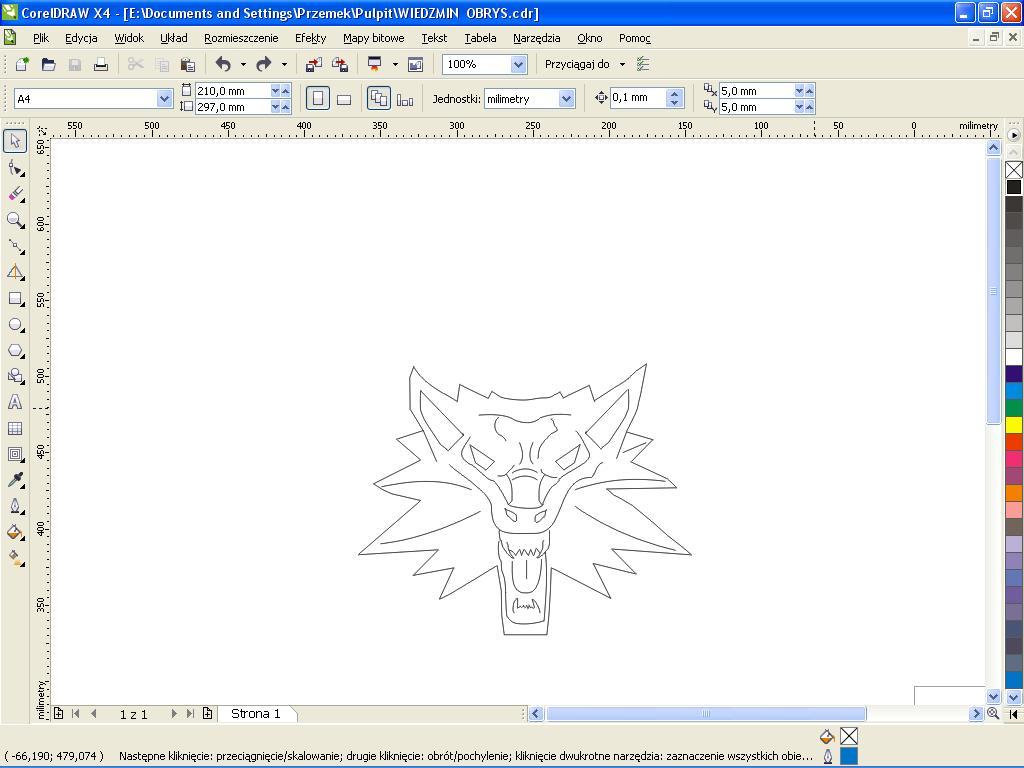Select the Rectangle tool

pos(15,299)
